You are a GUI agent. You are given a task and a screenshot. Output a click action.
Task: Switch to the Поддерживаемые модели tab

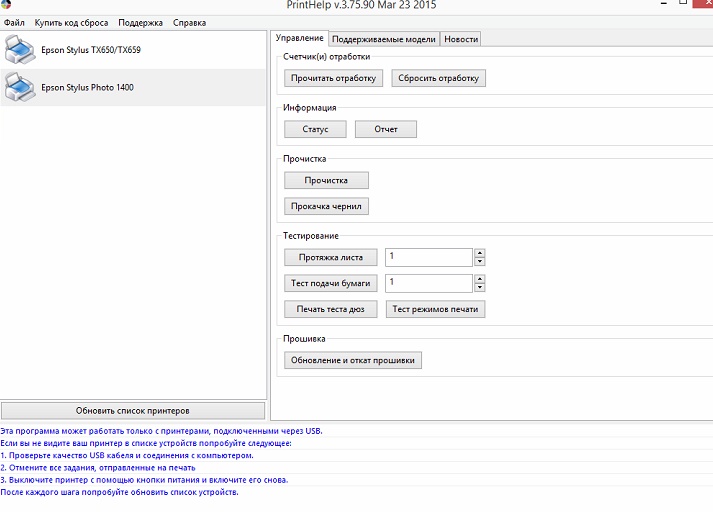[x=384, y=39]
